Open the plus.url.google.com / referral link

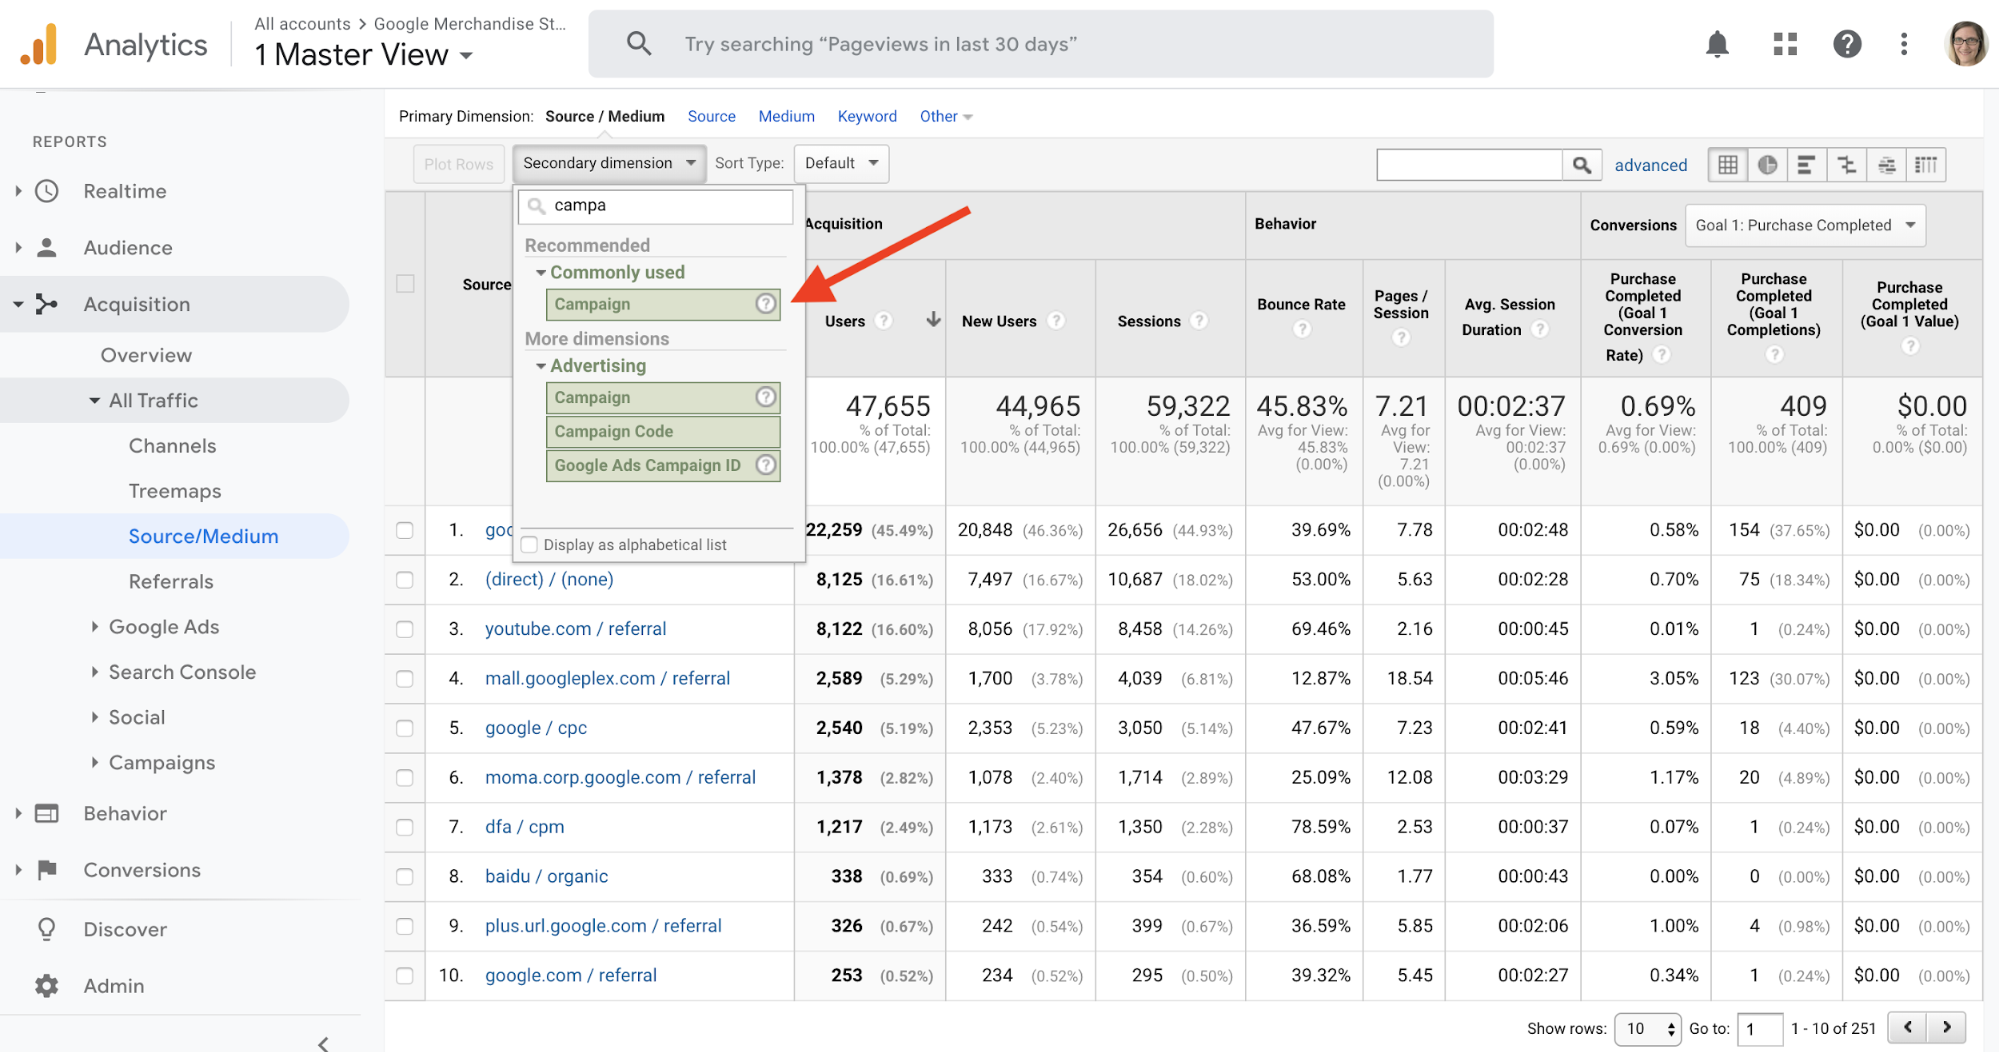(603, 926)
